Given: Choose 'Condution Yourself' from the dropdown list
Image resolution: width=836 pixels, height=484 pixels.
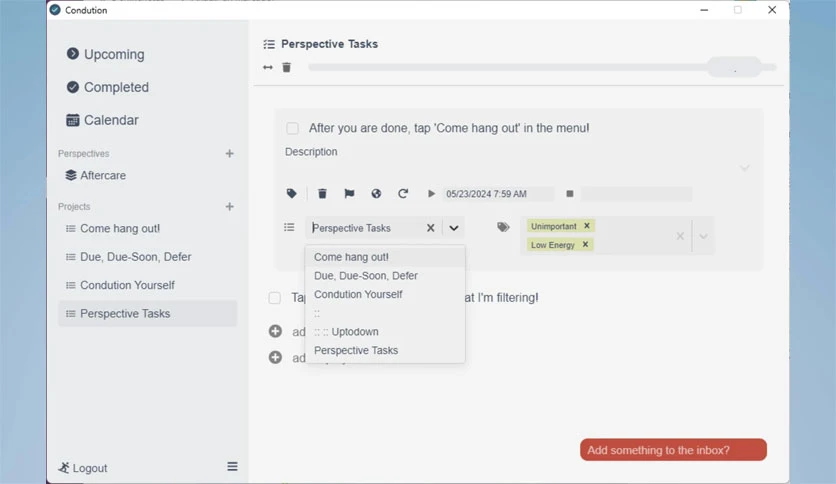Looking at the screenshot, I should pos(385,294).
